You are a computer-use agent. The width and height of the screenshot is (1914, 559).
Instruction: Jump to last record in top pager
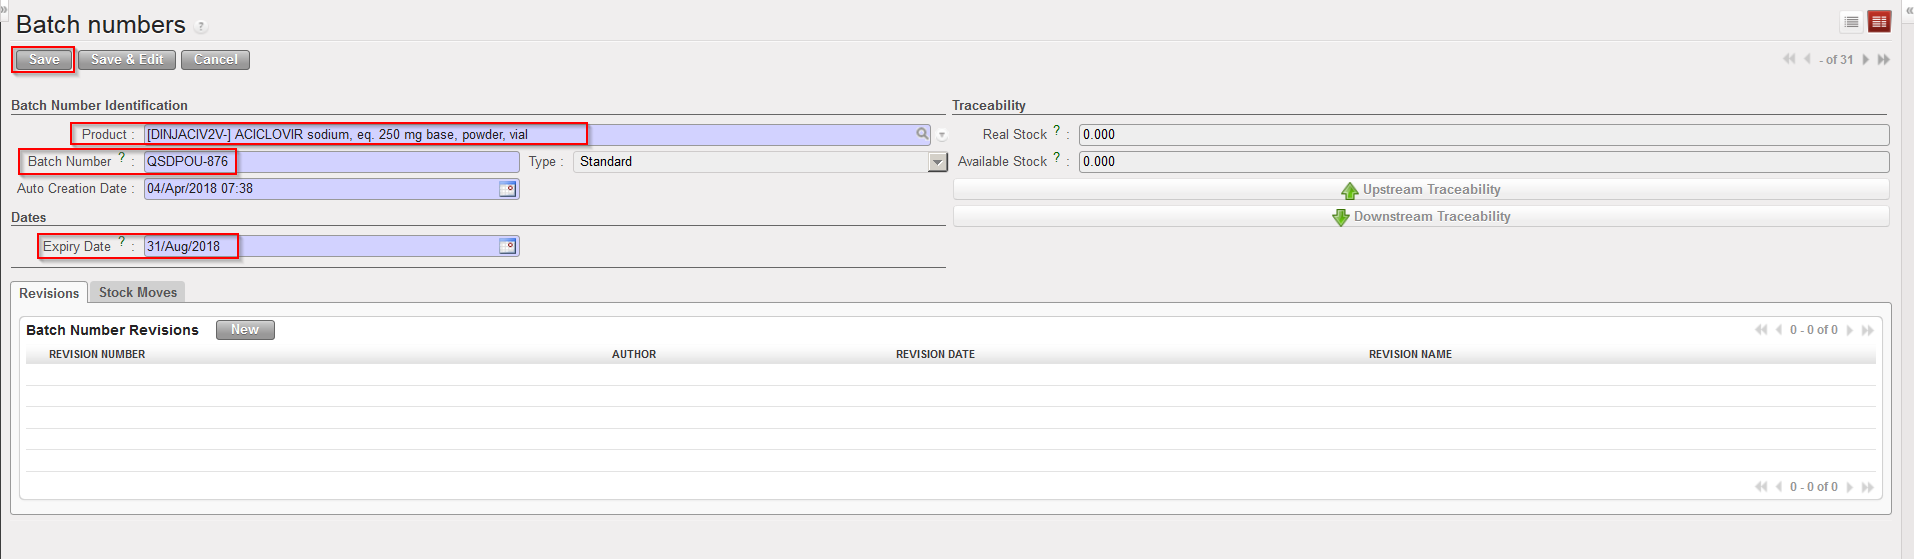pyautogui.click(x=1883, y=59)
